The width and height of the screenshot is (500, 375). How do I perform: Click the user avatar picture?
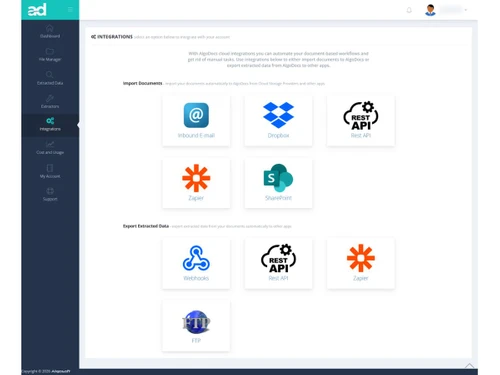(x=430, y=10)
